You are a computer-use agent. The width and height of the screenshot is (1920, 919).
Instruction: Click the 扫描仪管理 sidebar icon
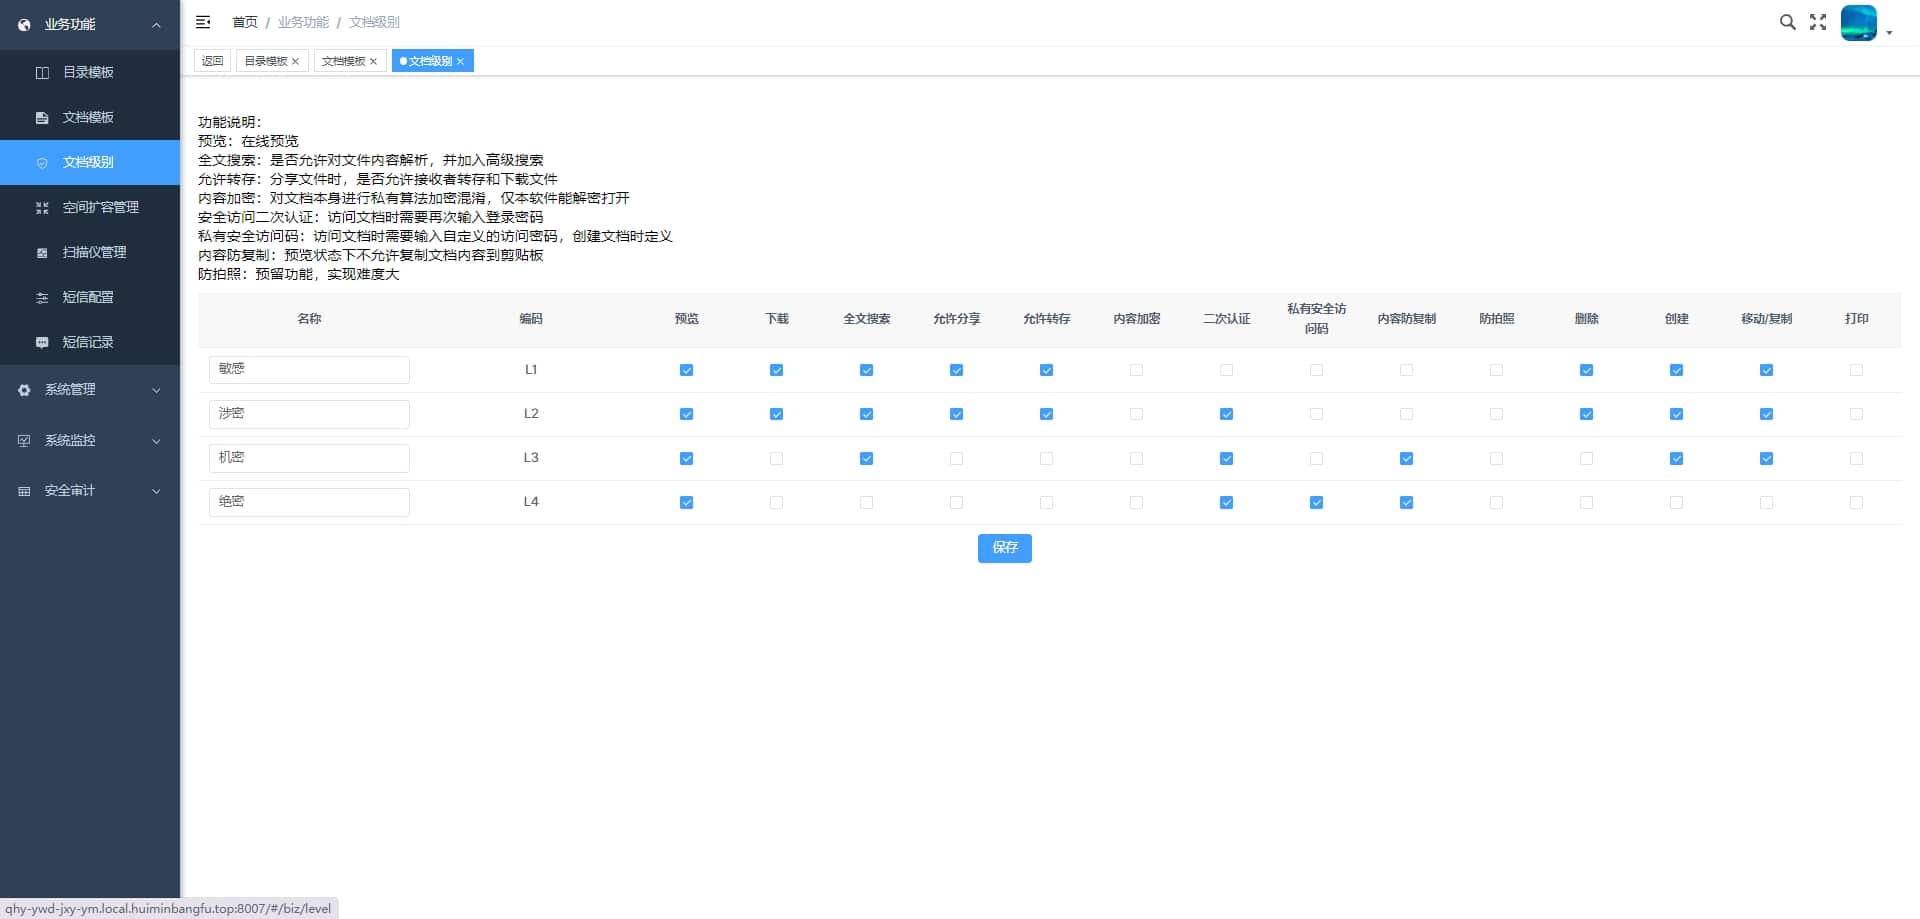coord(42,253)
